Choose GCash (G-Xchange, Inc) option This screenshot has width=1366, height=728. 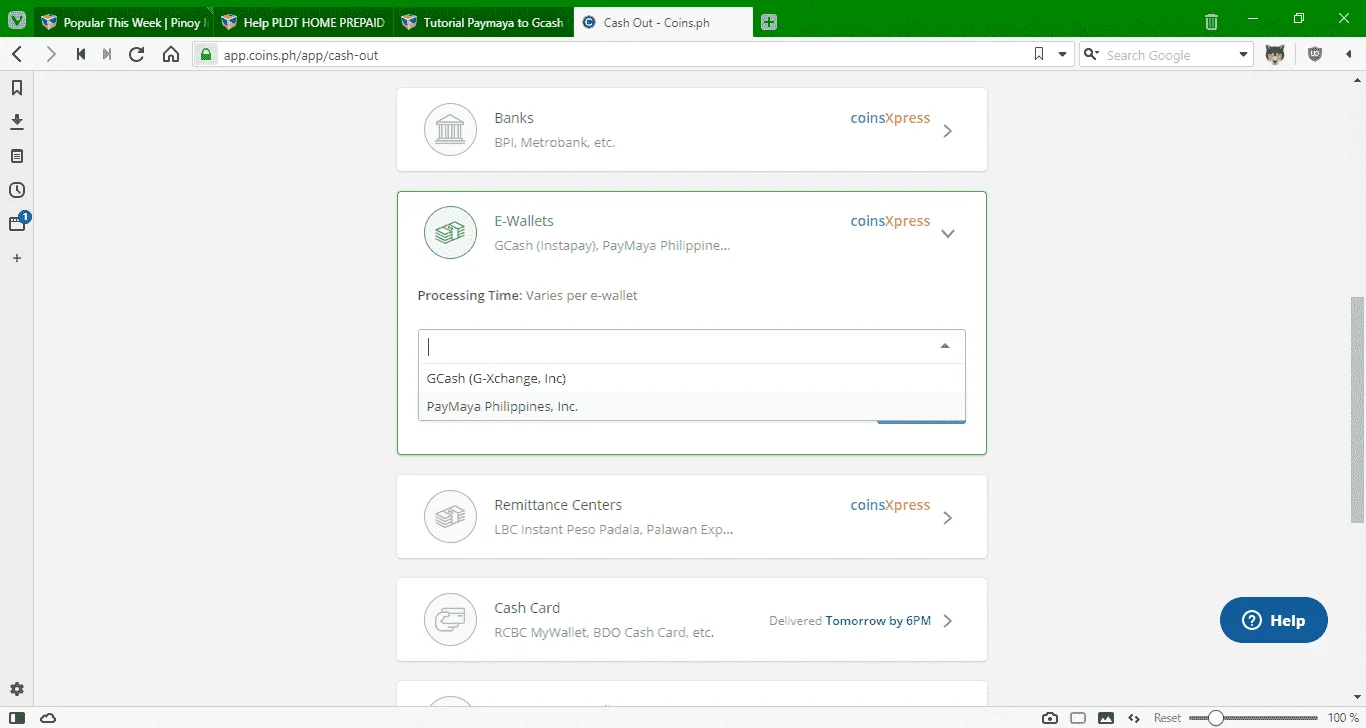point(691,378)
